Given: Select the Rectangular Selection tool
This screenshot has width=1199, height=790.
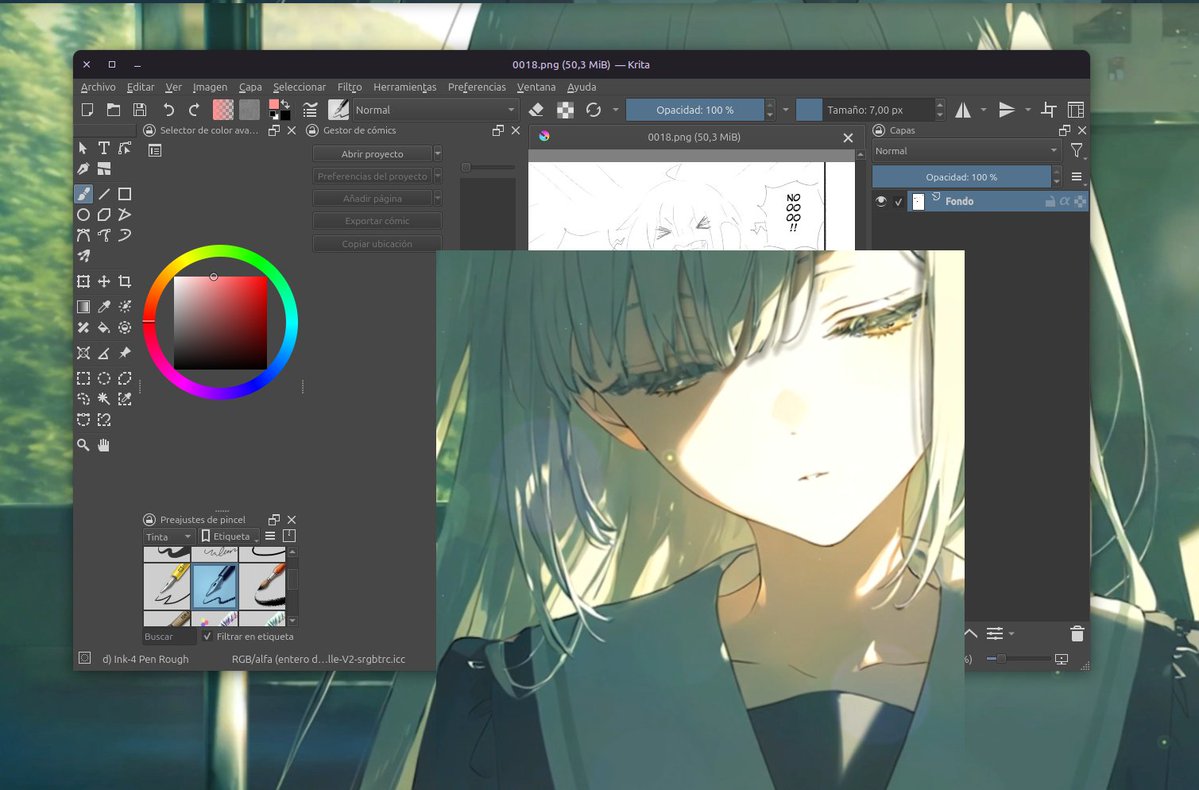Looking at the screenshot, I should click(83, 378).
